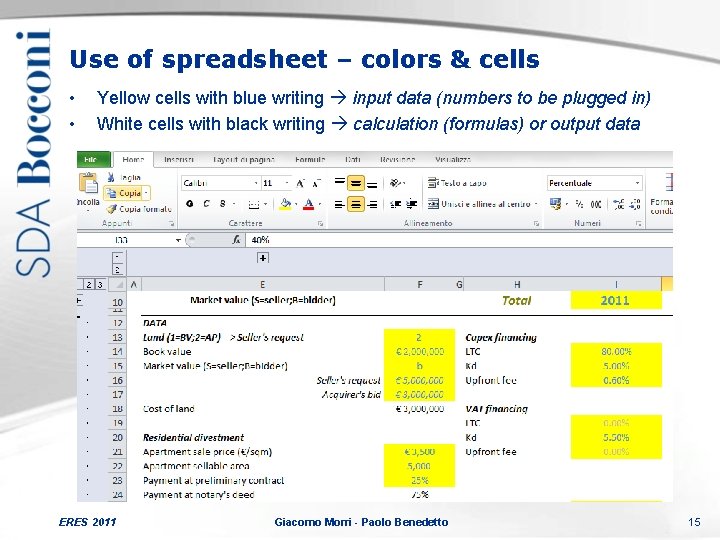This screenshot has height=540, width=720.
Task: Click outline level 2 button
Action: [x=89, y=285]
